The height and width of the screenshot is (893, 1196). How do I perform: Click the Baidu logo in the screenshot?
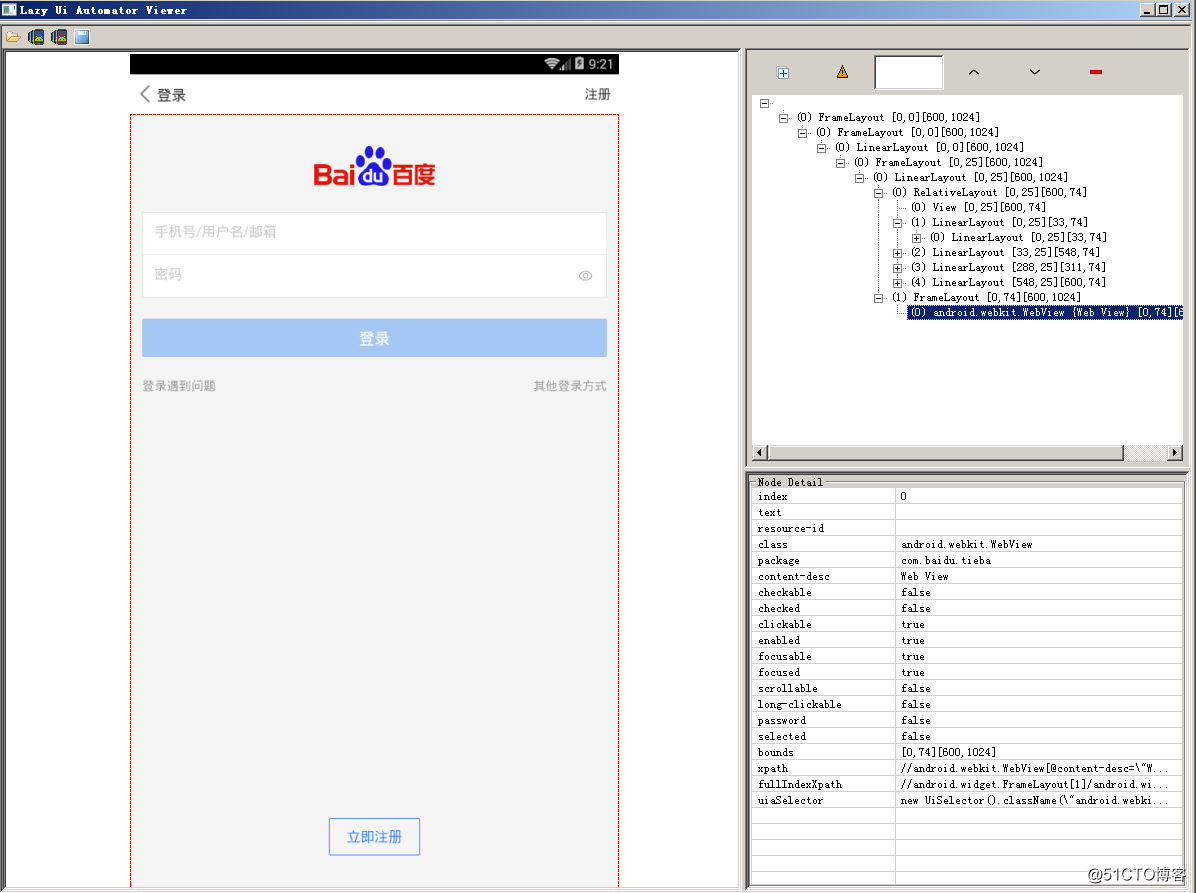pyautogui.click(x=374, y=167)
